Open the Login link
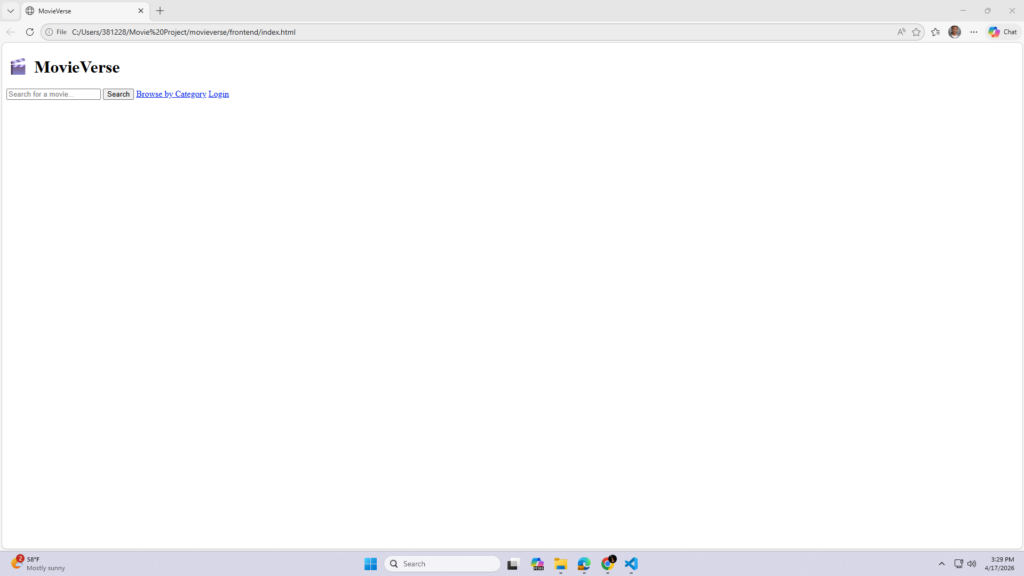Image resolution: width=1024 pixels, height=576 pixels. click(218, 94)
